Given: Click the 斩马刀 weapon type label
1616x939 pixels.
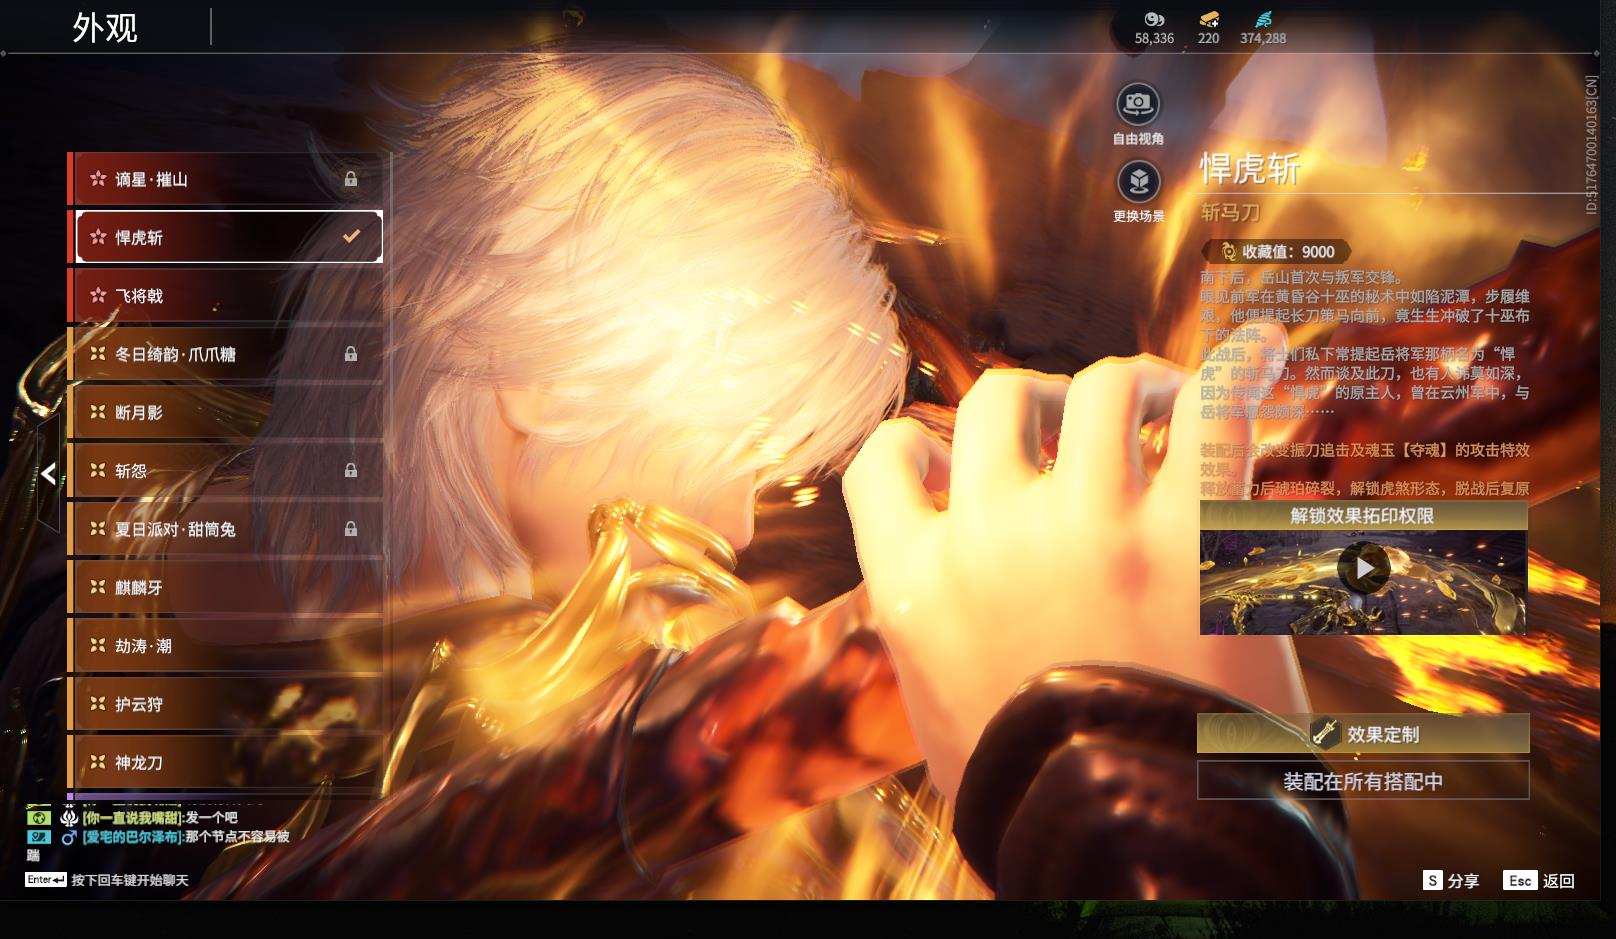Looking at the screenshot, I should click(x=1231, y=212).
